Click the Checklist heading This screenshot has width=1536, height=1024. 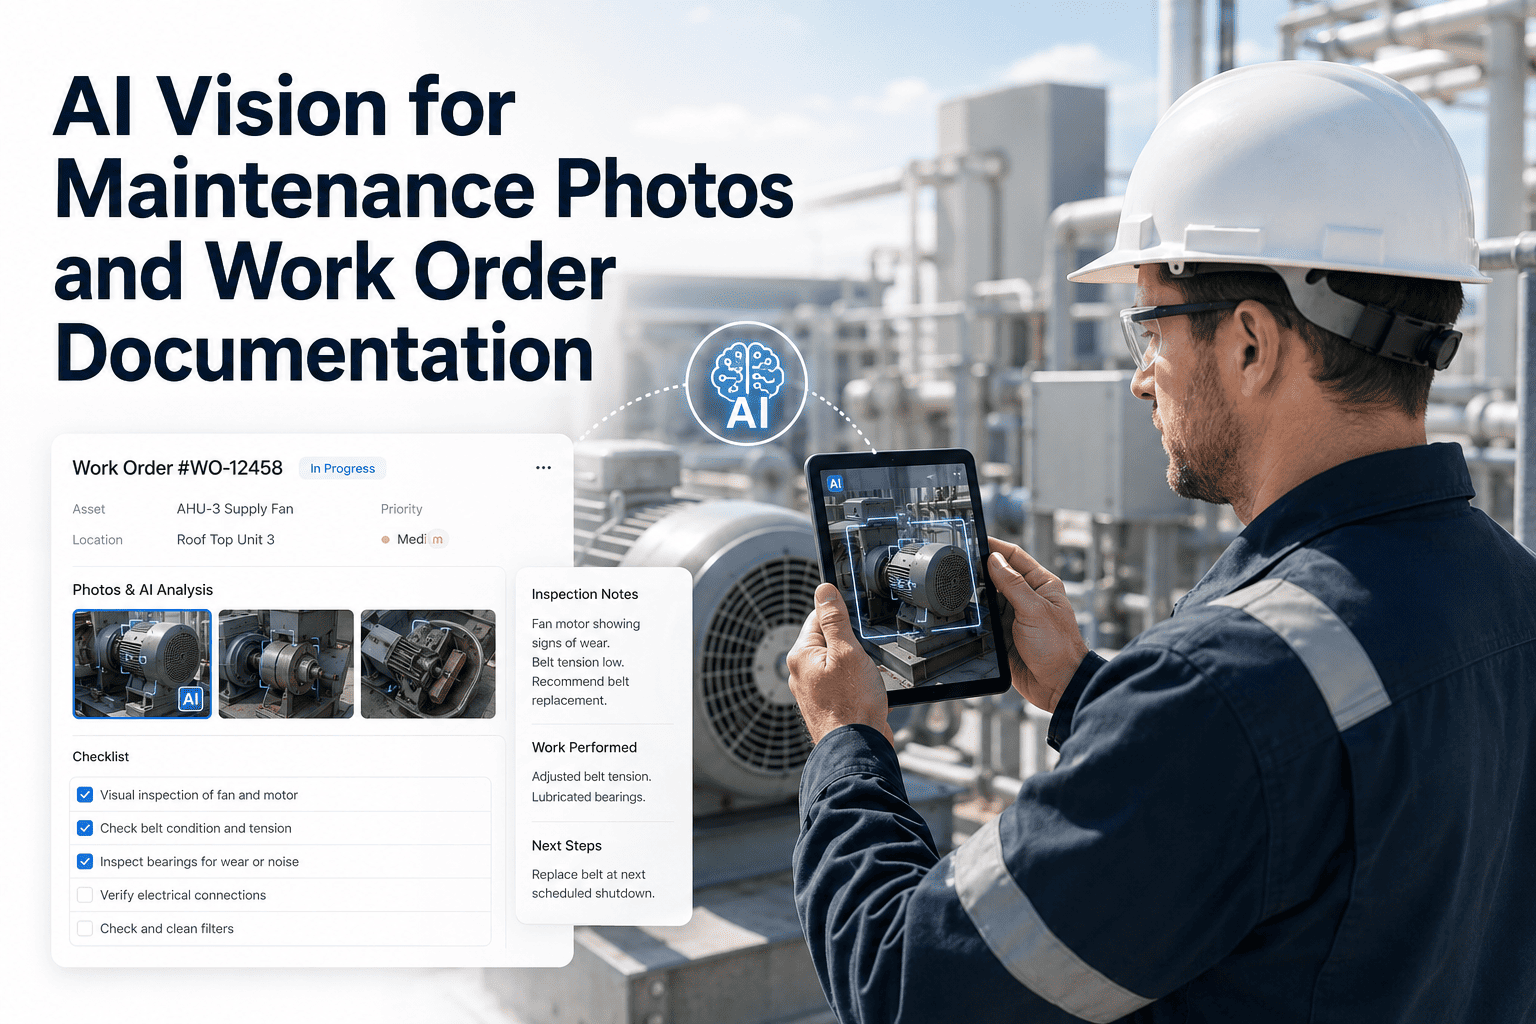click(101, 757)
